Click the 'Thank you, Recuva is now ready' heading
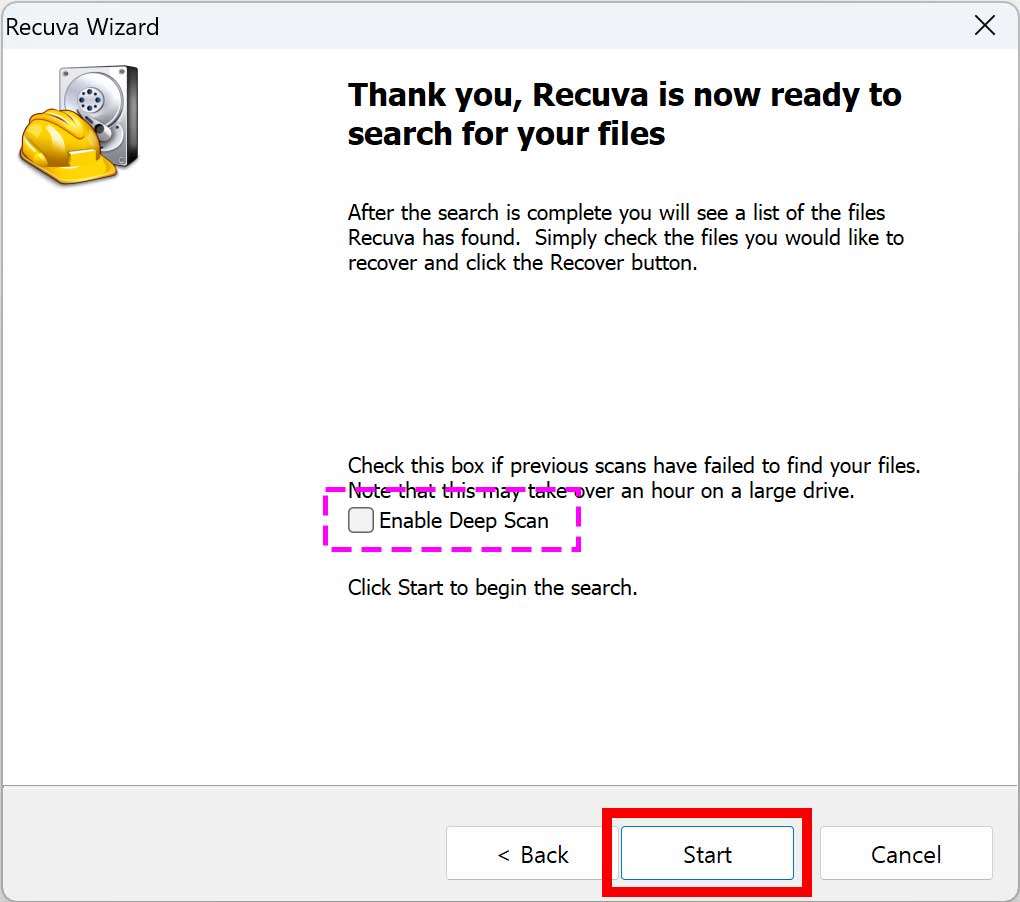This screenshot has width=1020, height=902. tap(624, 114)
